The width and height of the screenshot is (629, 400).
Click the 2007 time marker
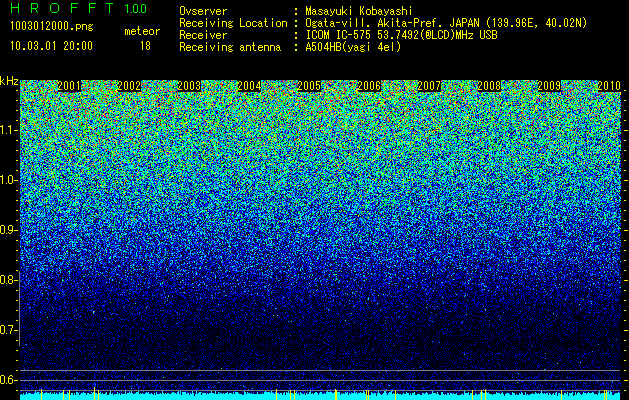[429, 86]
